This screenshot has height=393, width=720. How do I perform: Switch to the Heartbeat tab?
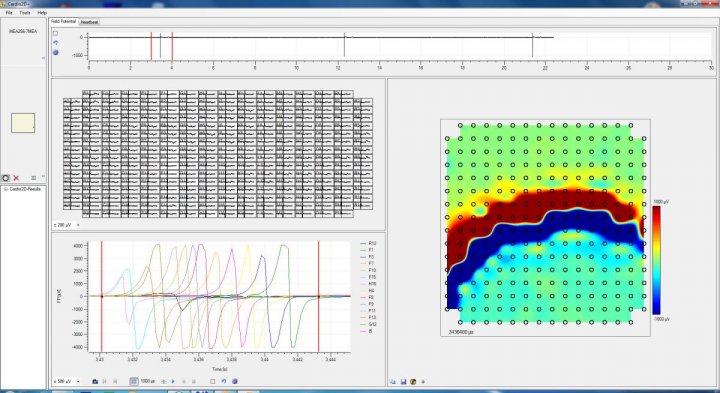(90, 22)
